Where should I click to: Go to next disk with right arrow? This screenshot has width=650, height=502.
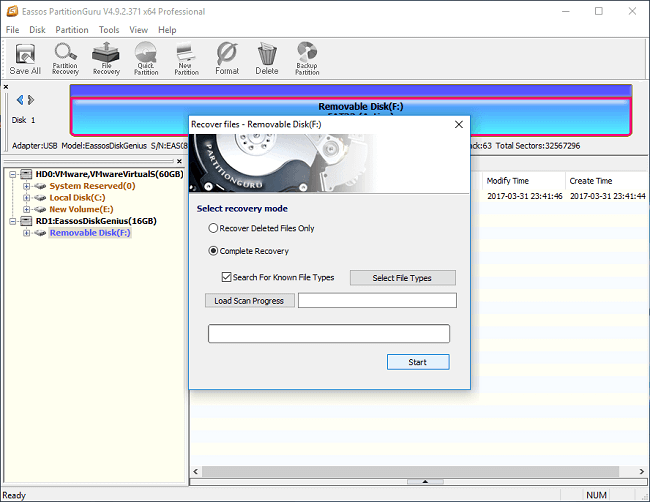pyautogui.click(x=31, y=100)
